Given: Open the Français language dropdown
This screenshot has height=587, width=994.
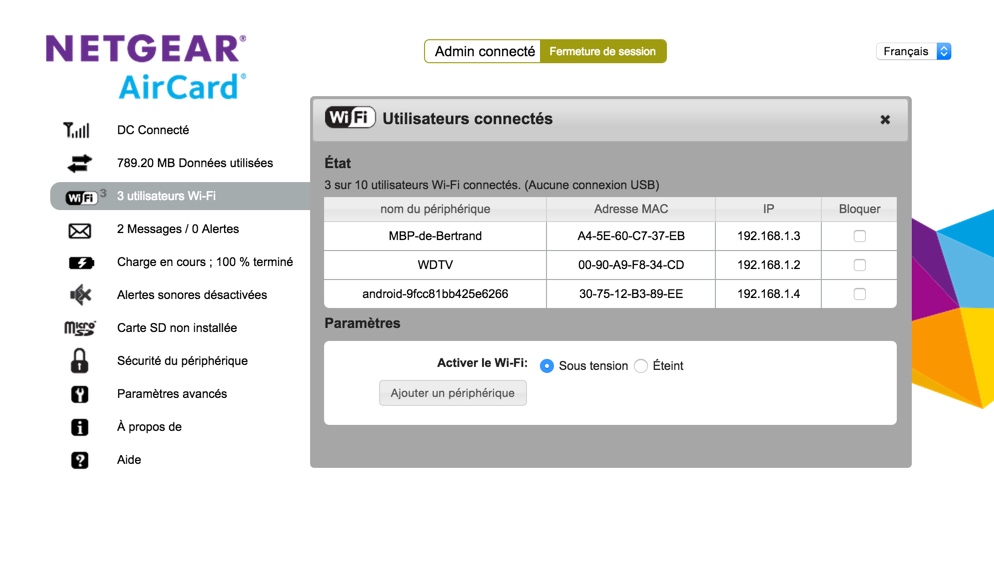Looking at the screenshot, I should (x=913, y=51).
